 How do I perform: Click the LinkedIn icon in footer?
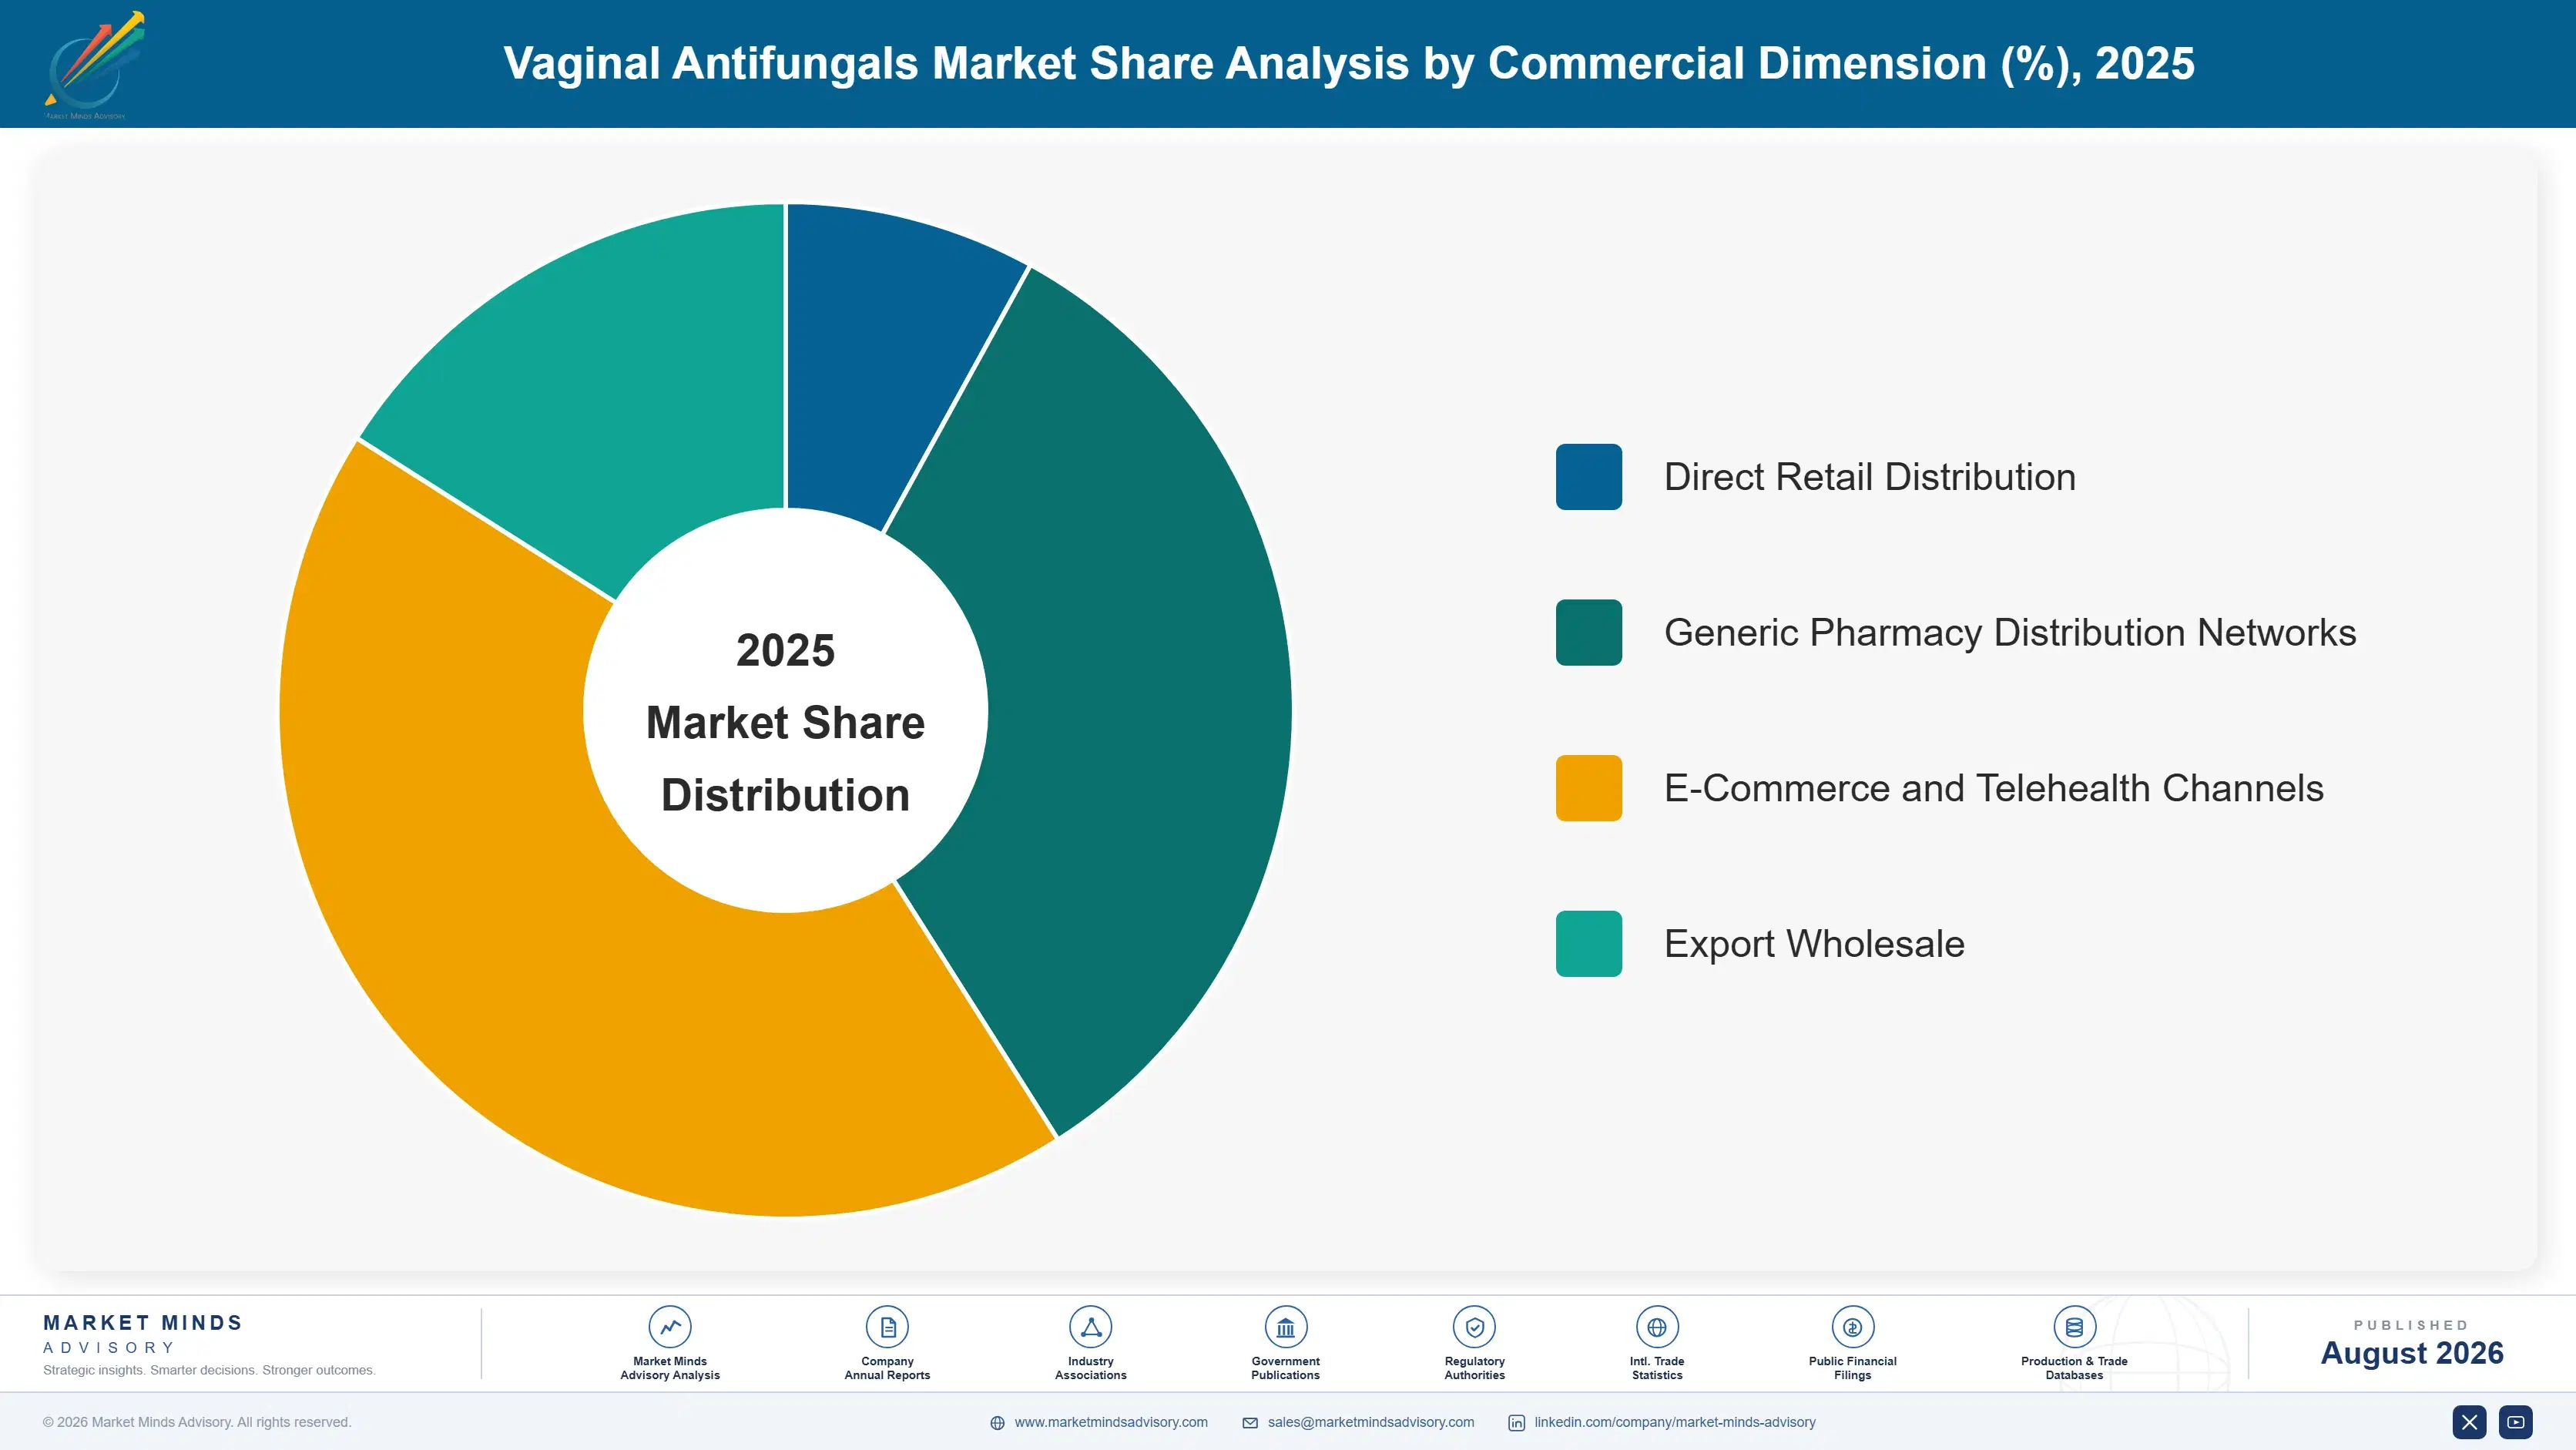pos(1516,1423)
